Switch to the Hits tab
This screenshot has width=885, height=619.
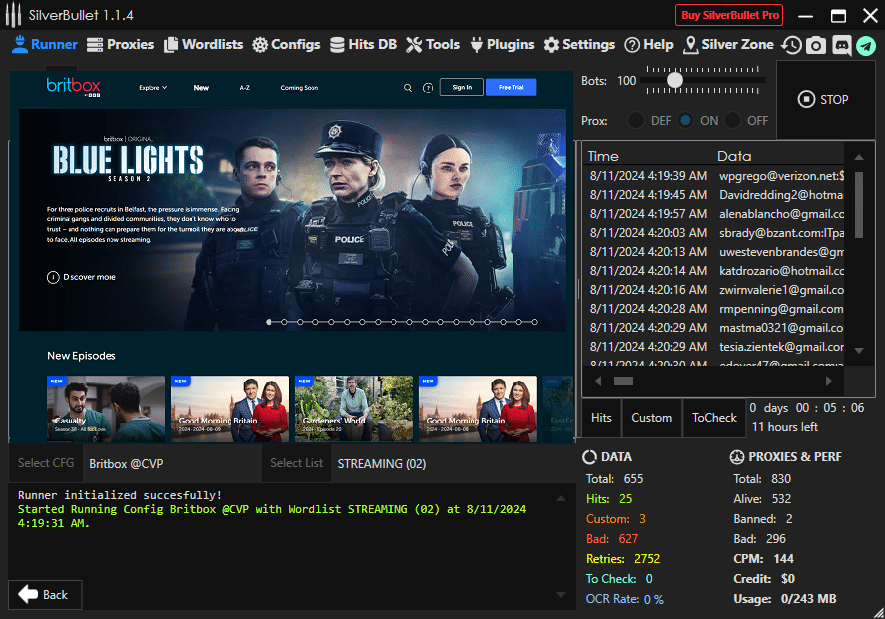[x=601, y=418]
